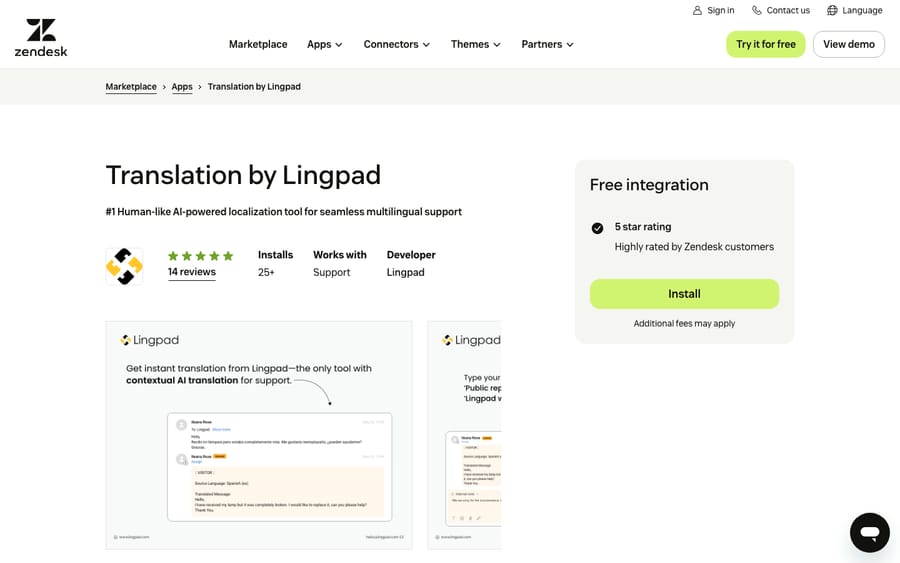
Task: Click the 5 star rating checkmark badge
Action: 597,228
